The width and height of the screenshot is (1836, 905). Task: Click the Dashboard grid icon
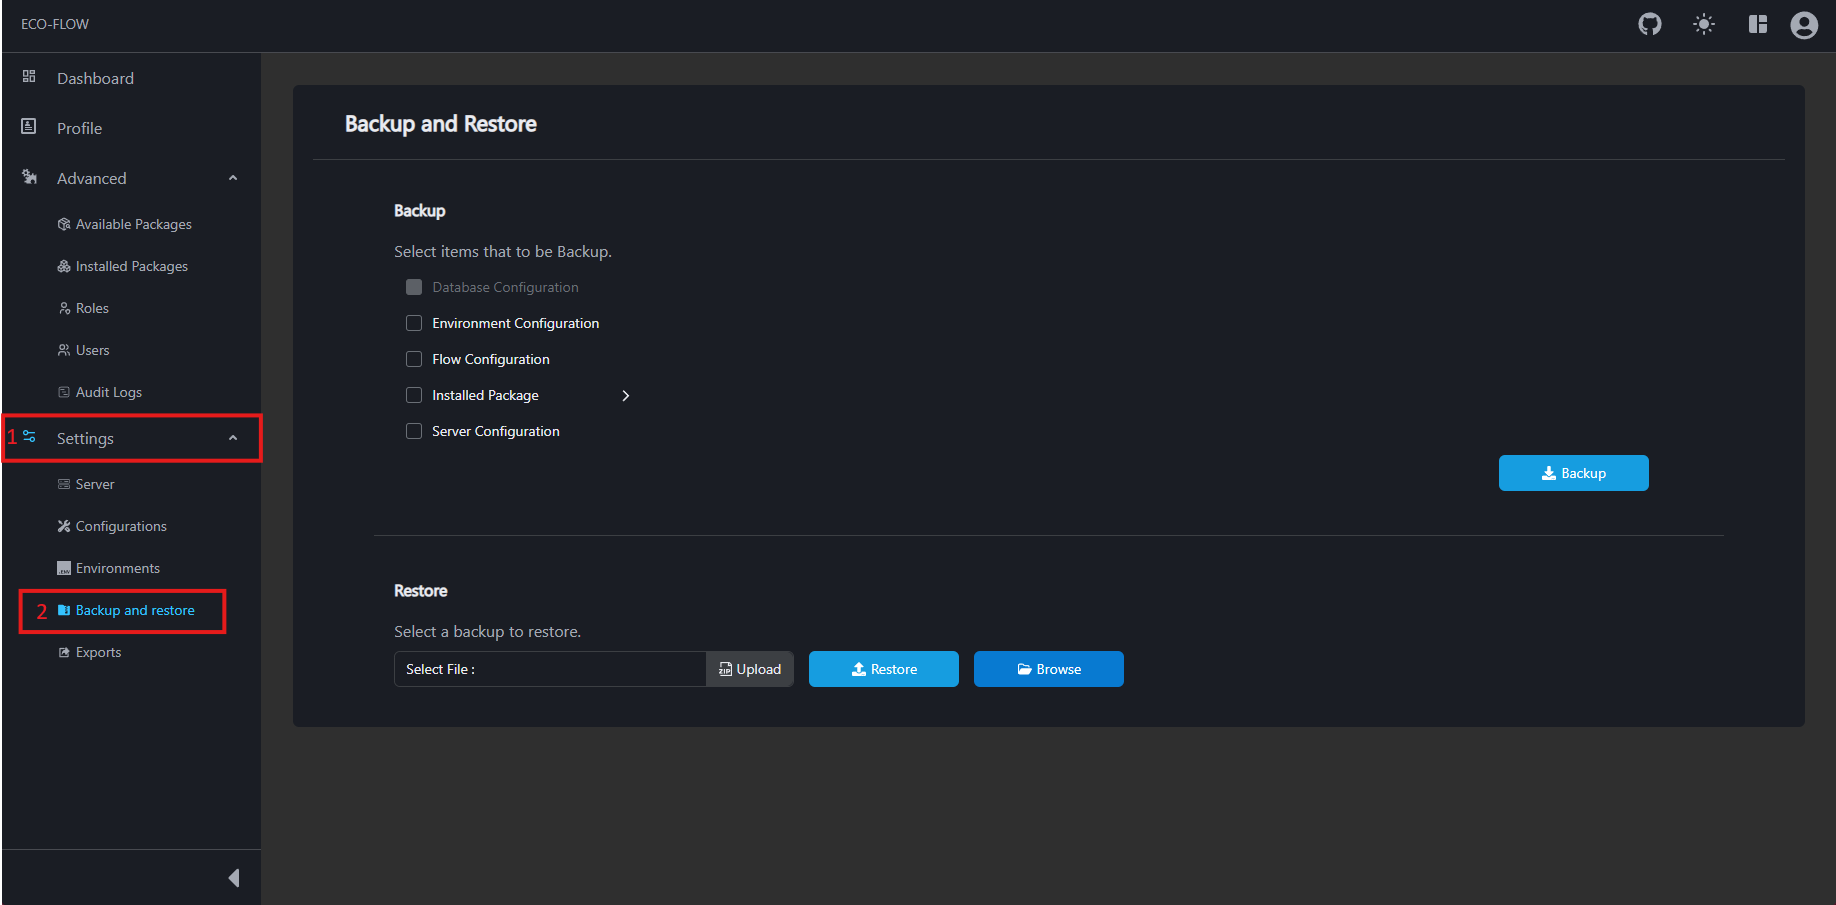coord(29,77)
